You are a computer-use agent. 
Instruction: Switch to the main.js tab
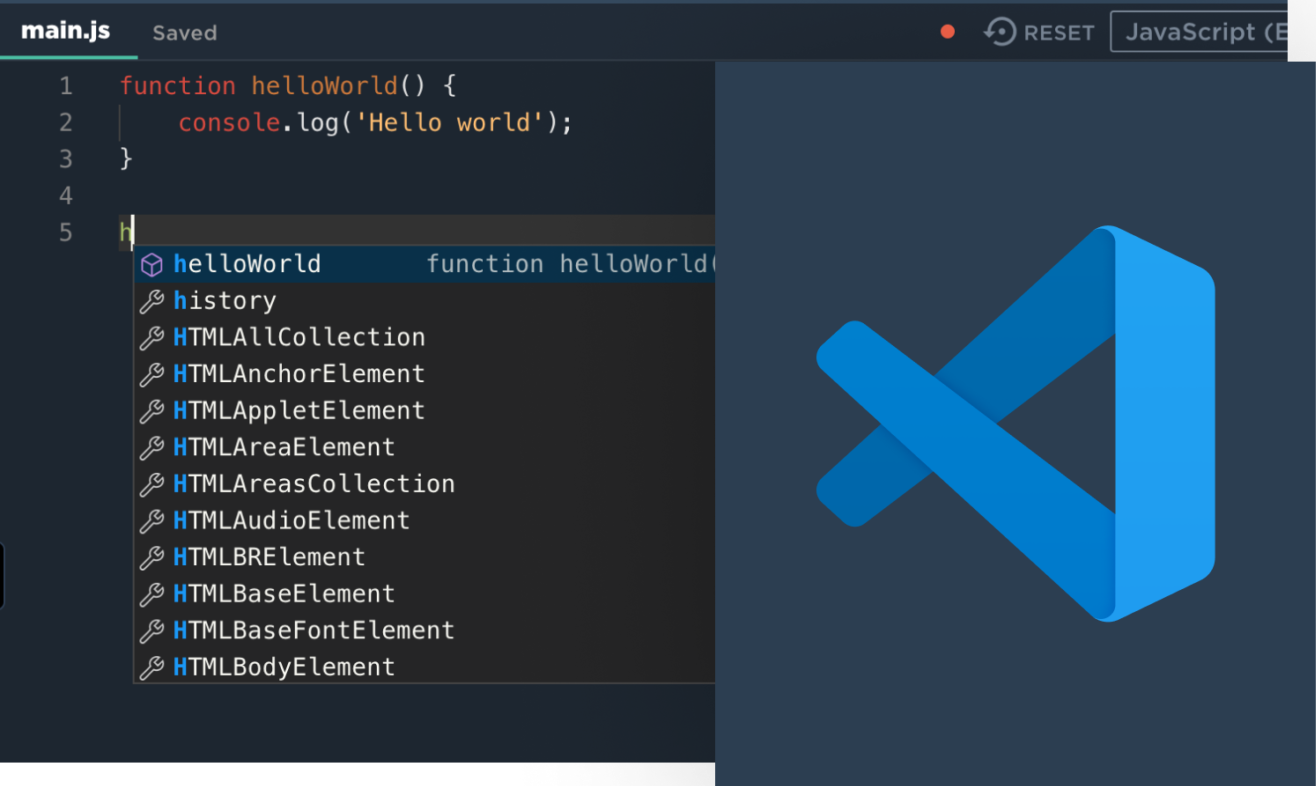pyautogui.click(x=66, y=31)
